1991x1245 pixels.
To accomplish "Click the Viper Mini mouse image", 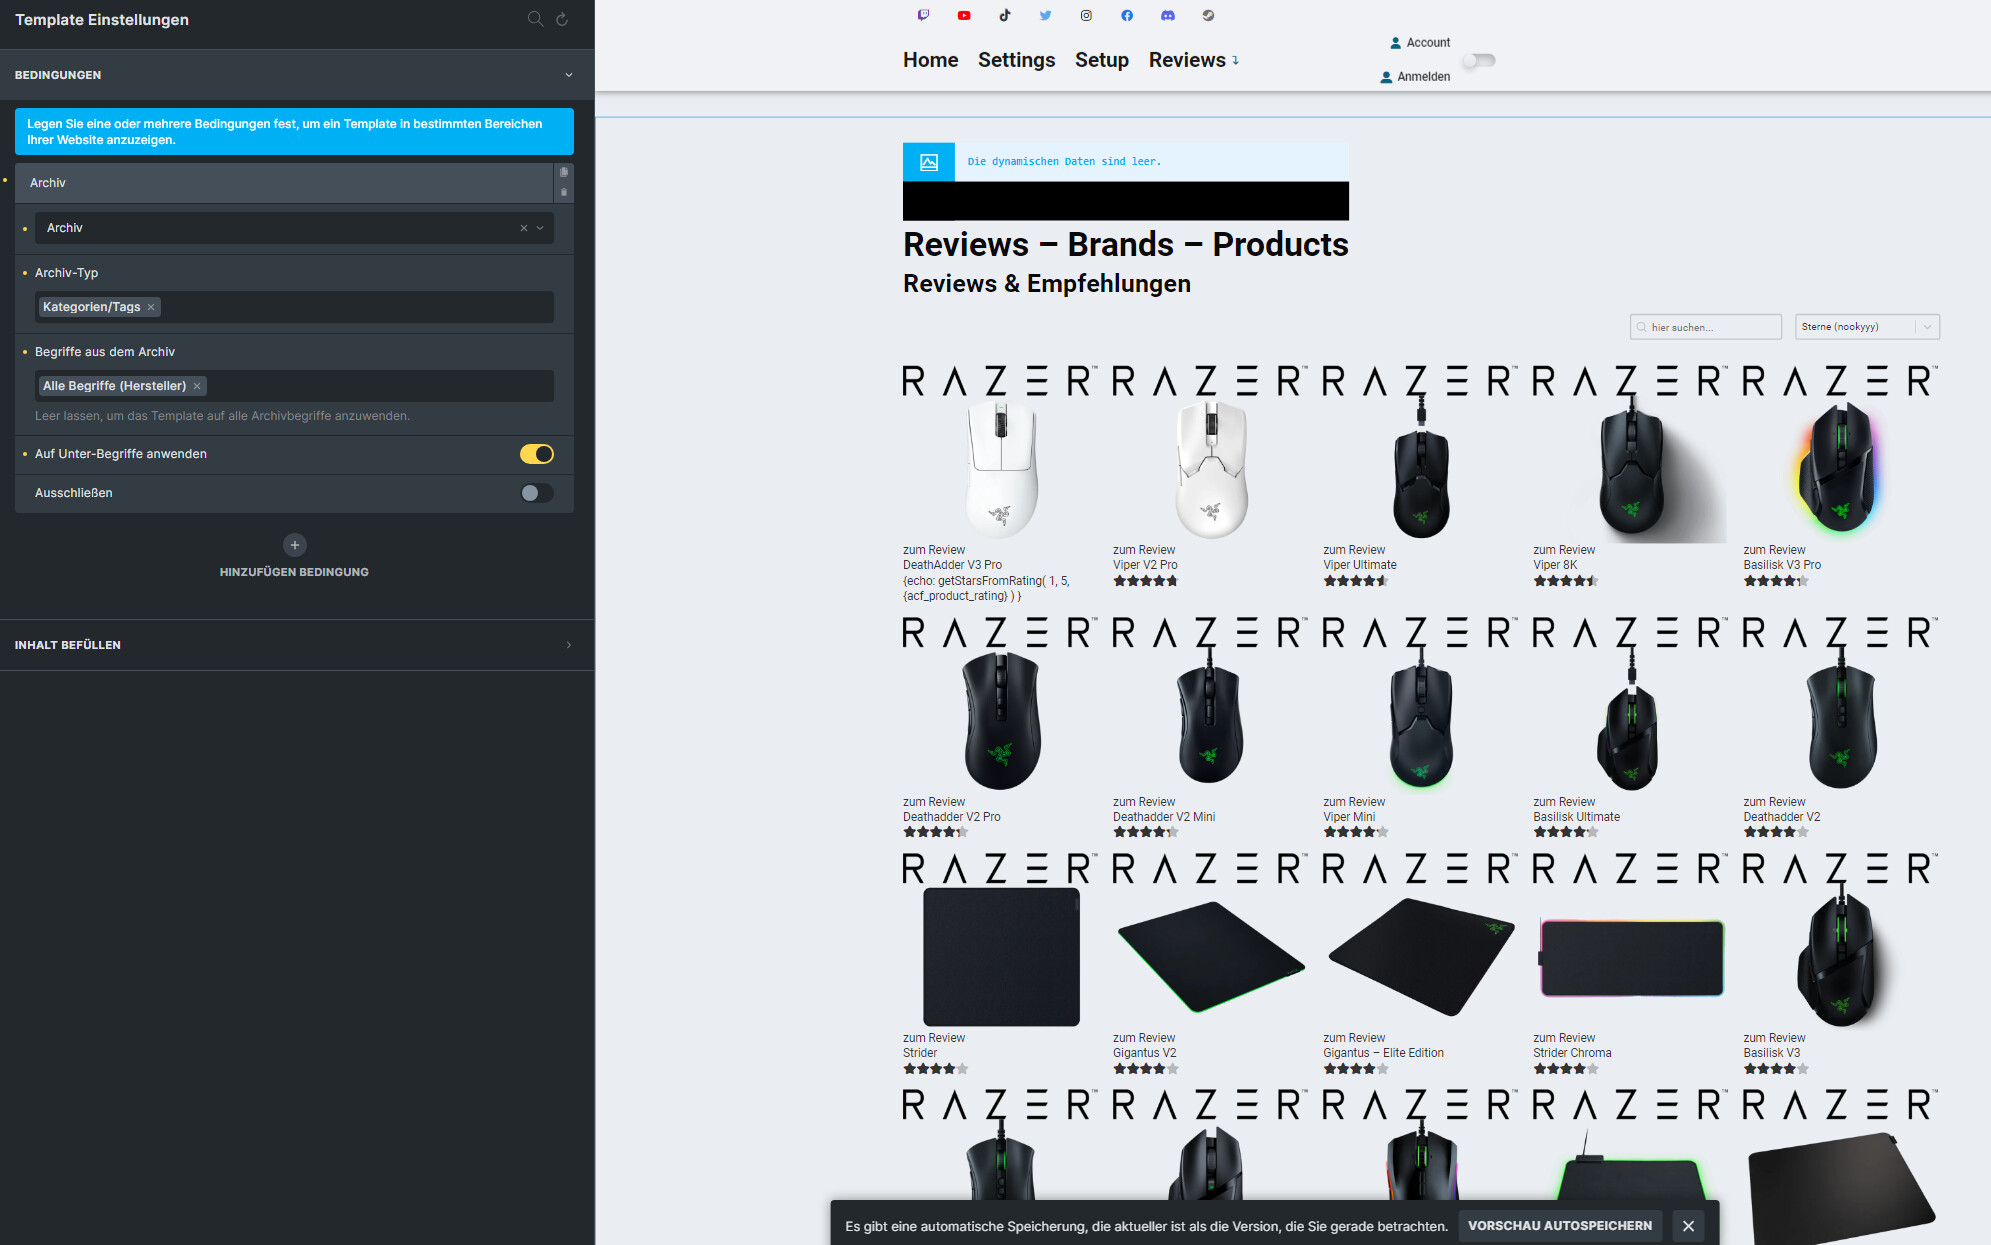I will 1421,720.
